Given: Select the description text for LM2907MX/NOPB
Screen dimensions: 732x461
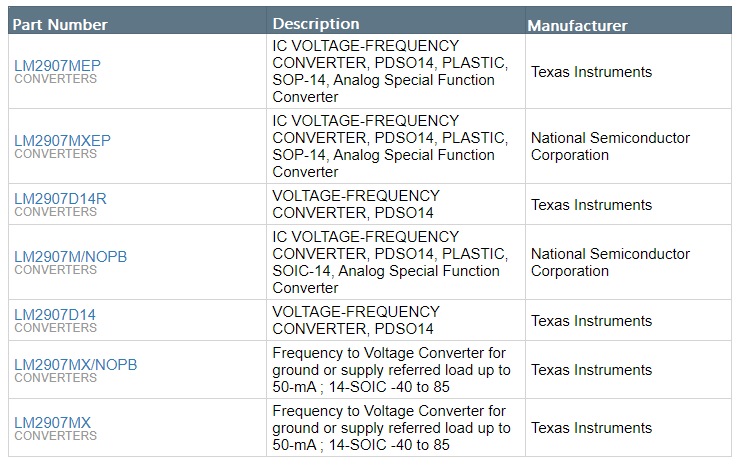Looking at the screenshot, I should click(x=391, y=370).
